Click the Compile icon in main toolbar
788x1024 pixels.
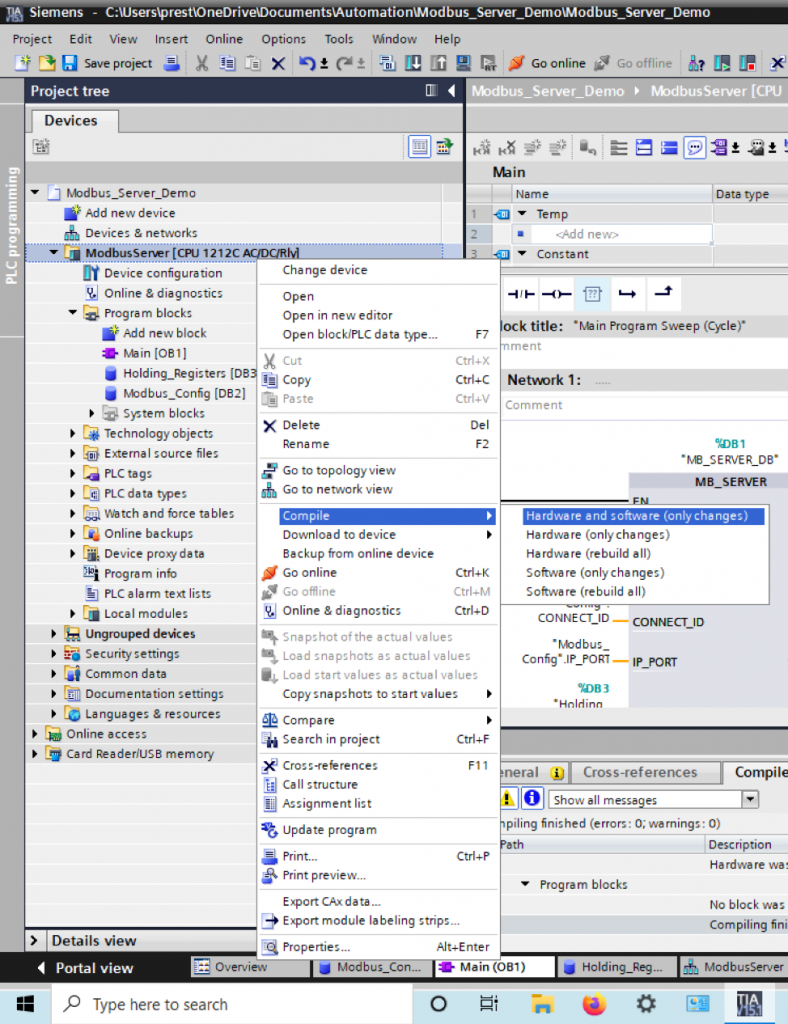click(388, 63)
